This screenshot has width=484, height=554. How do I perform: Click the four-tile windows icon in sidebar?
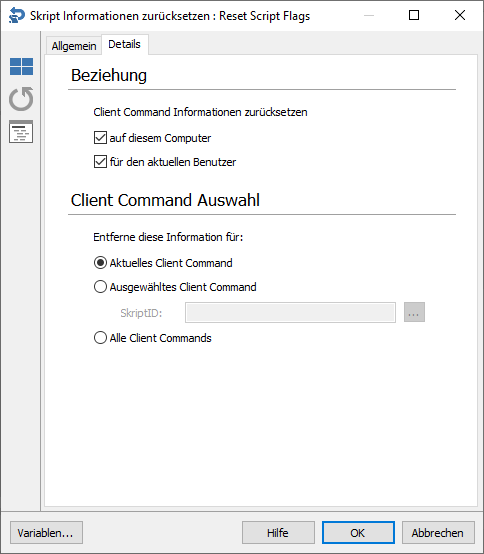point(22,66)
